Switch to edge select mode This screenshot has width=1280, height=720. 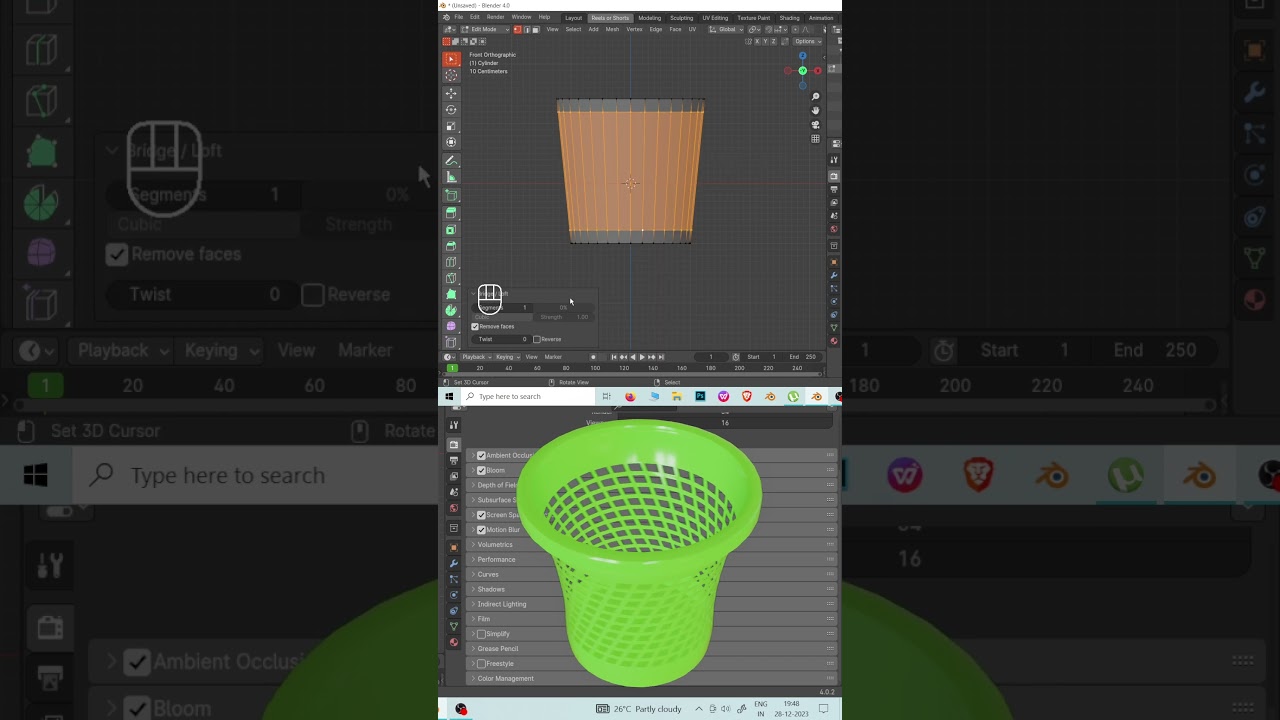(x=527, y=29)
